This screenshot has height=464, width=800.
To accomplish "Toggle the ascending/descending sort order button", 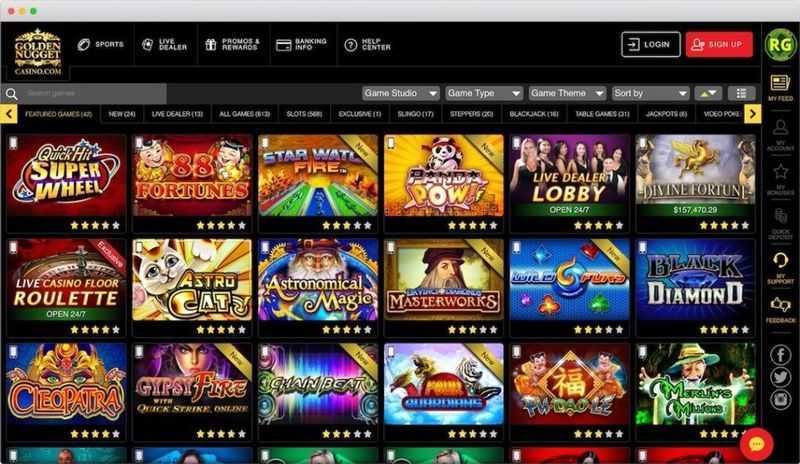I will pyautogui.click(x=708, y=93).
